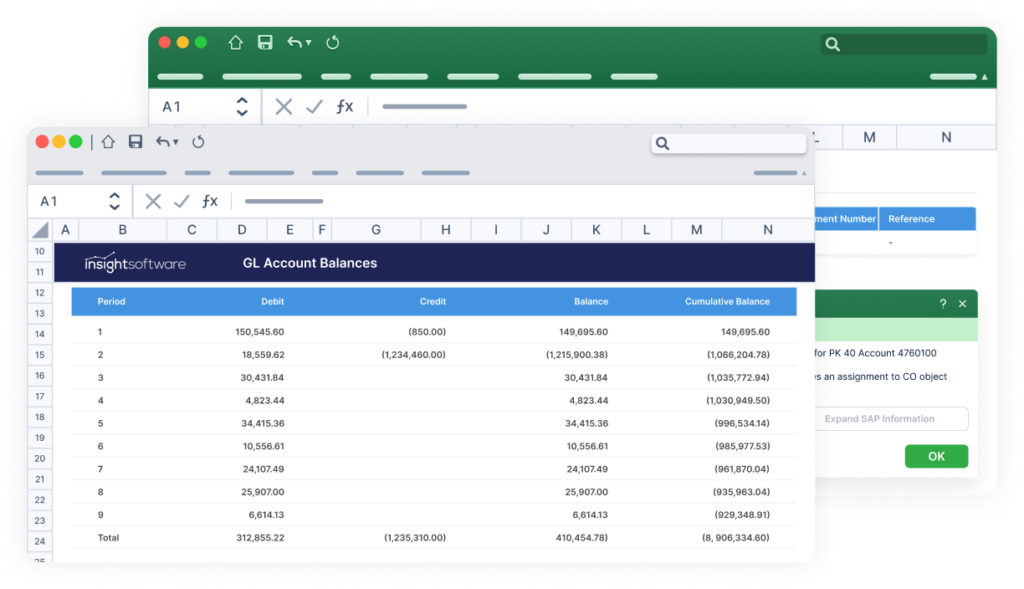Close the SAP dialog with its X
The height and width of the screenshot is (589, 1024).
(x=963, y=304)
